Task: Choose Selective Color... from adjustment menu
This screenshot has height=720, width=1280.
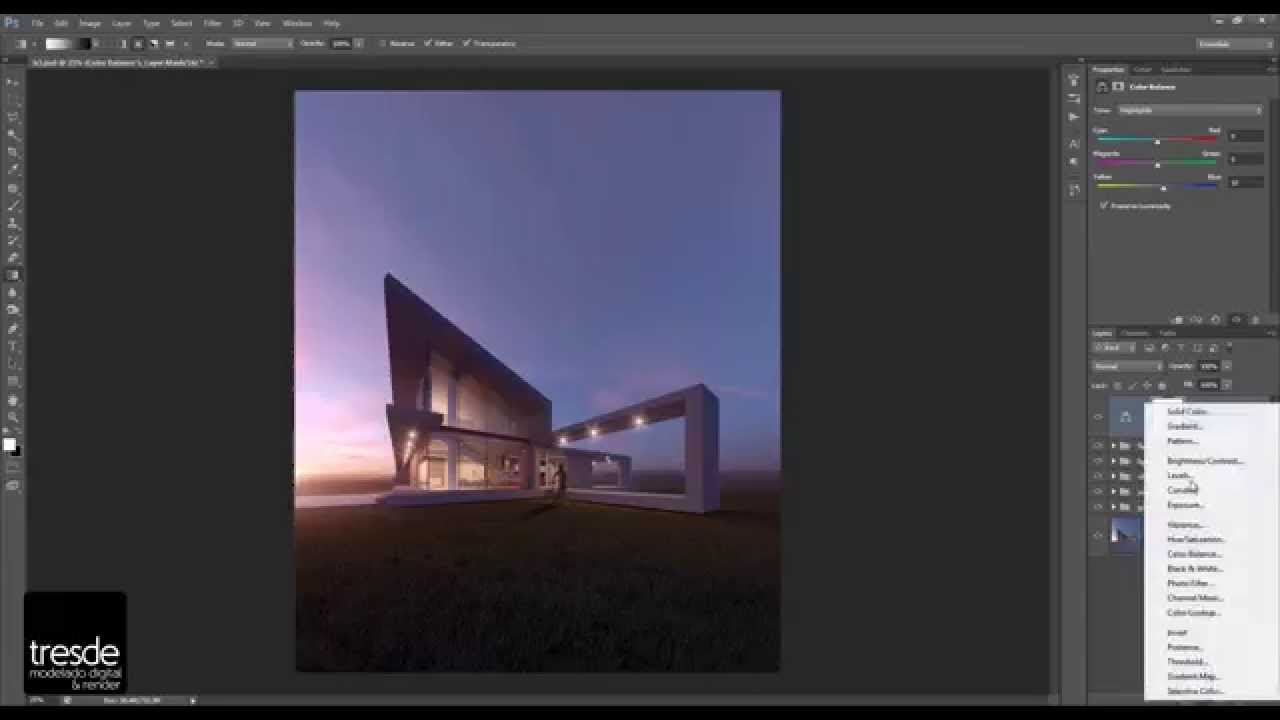Action: pos(1195,691)
